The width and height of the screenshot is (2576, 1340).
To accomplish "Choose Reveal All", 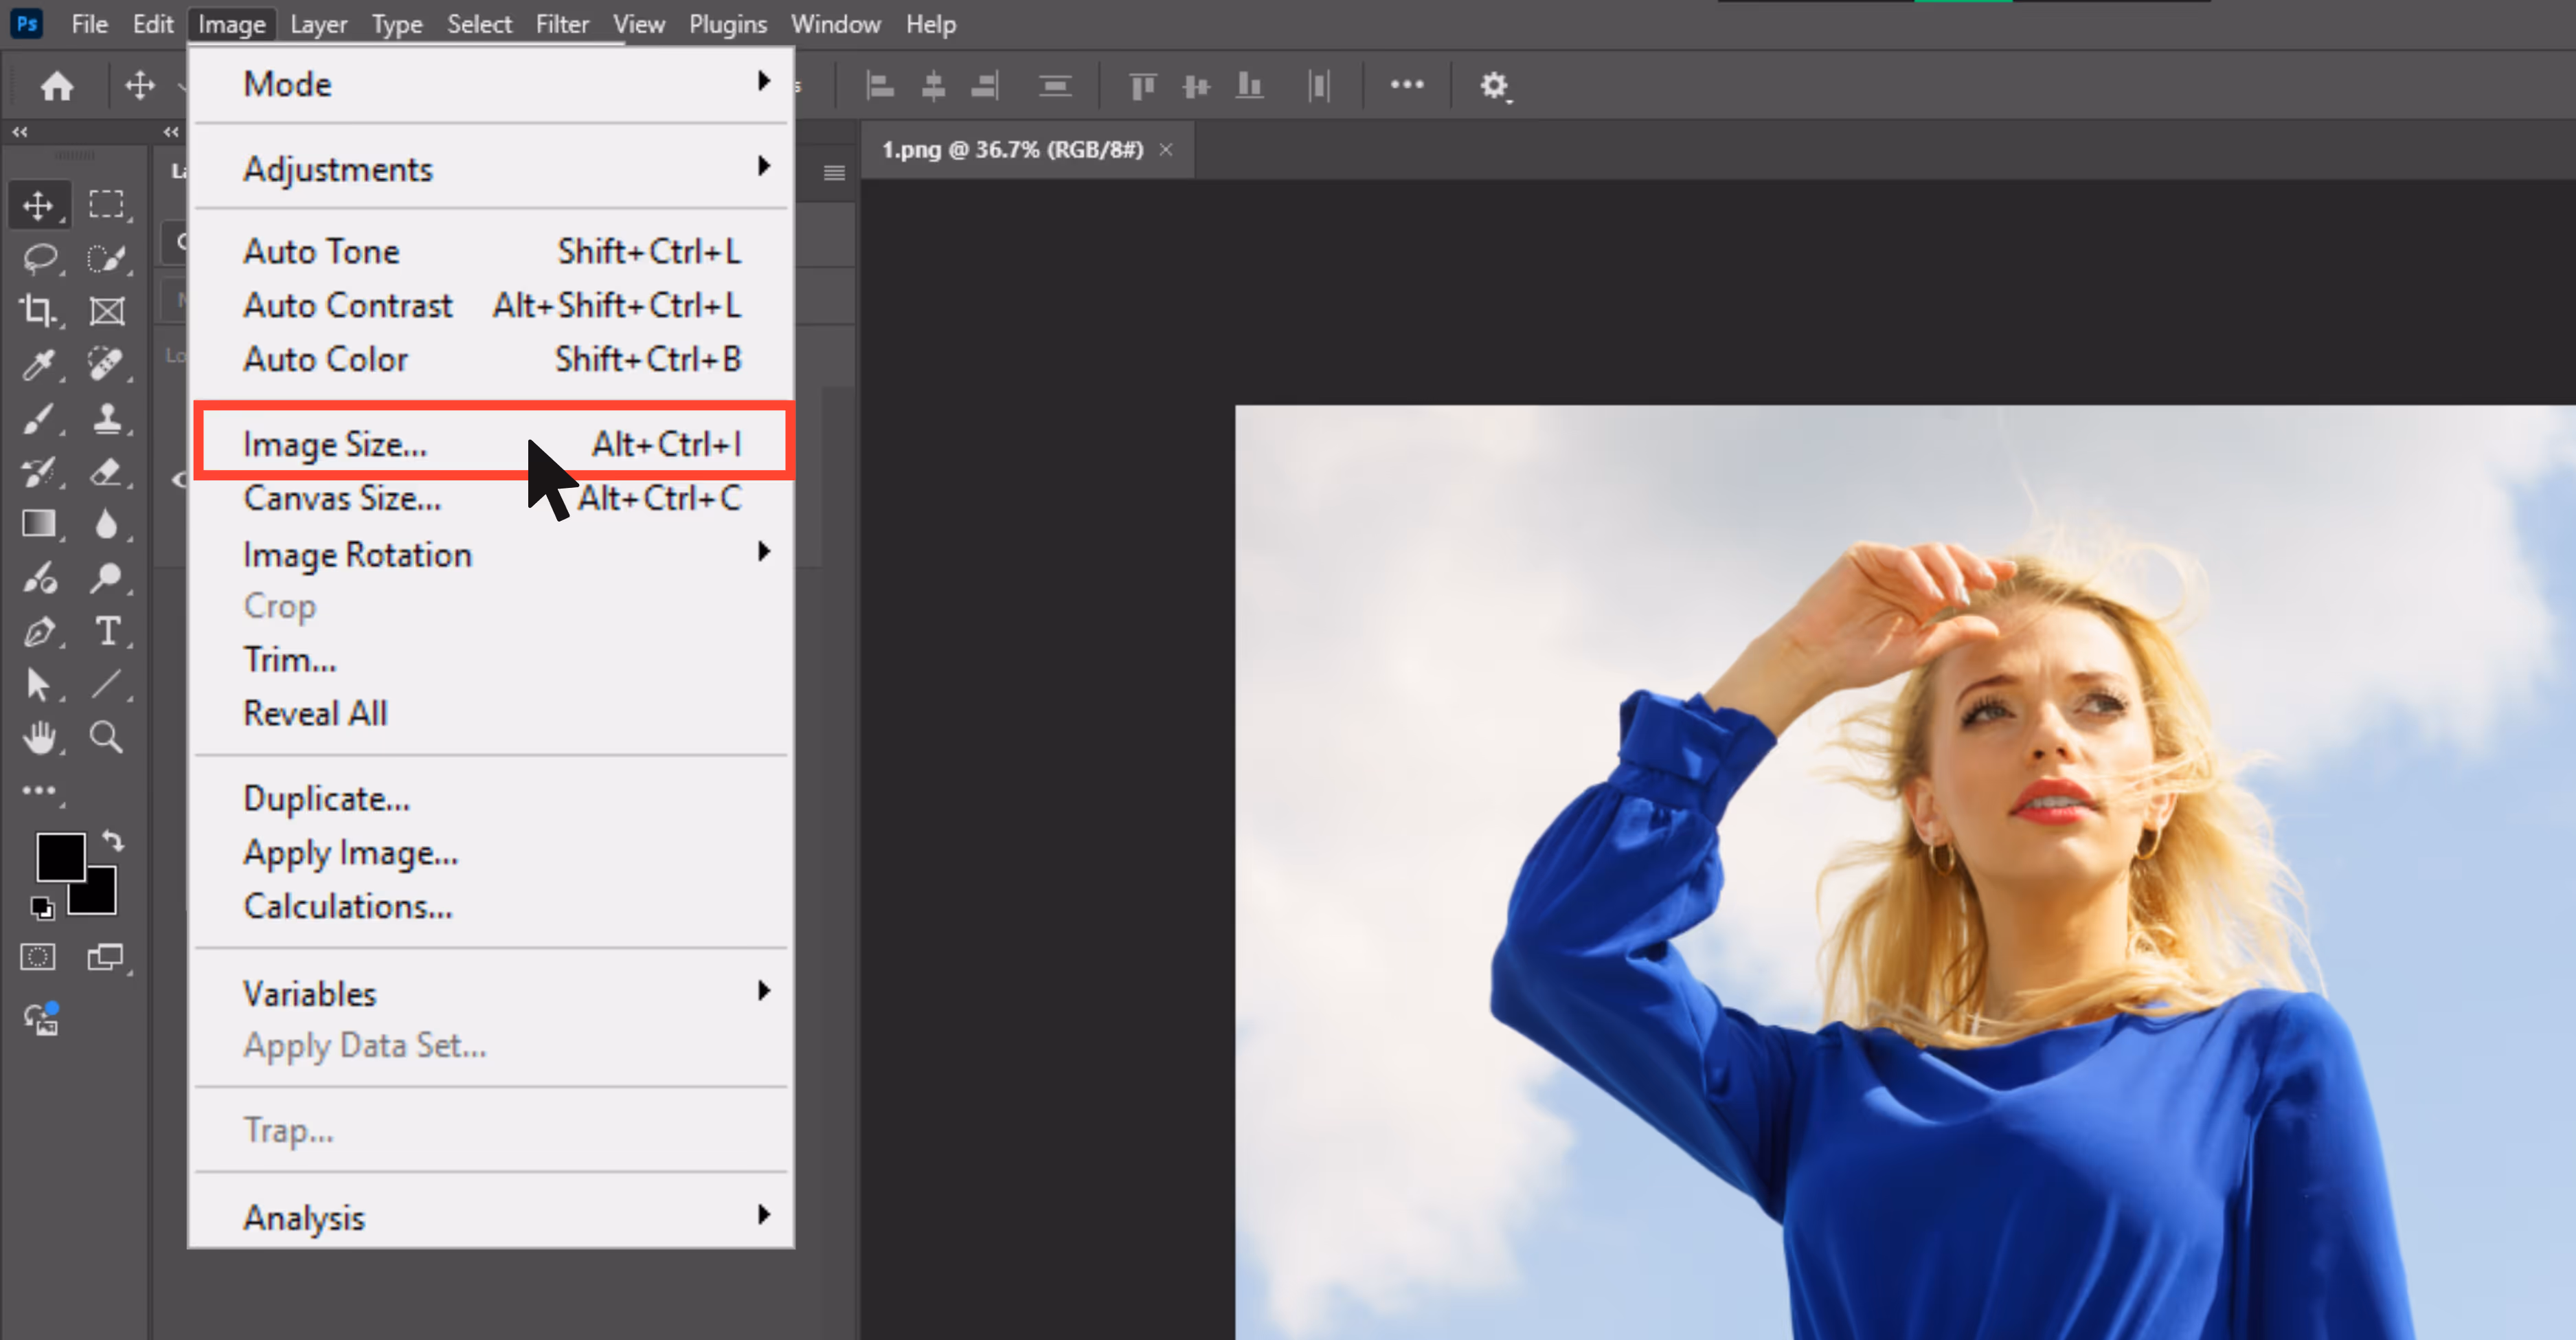I will click(491, 713).
